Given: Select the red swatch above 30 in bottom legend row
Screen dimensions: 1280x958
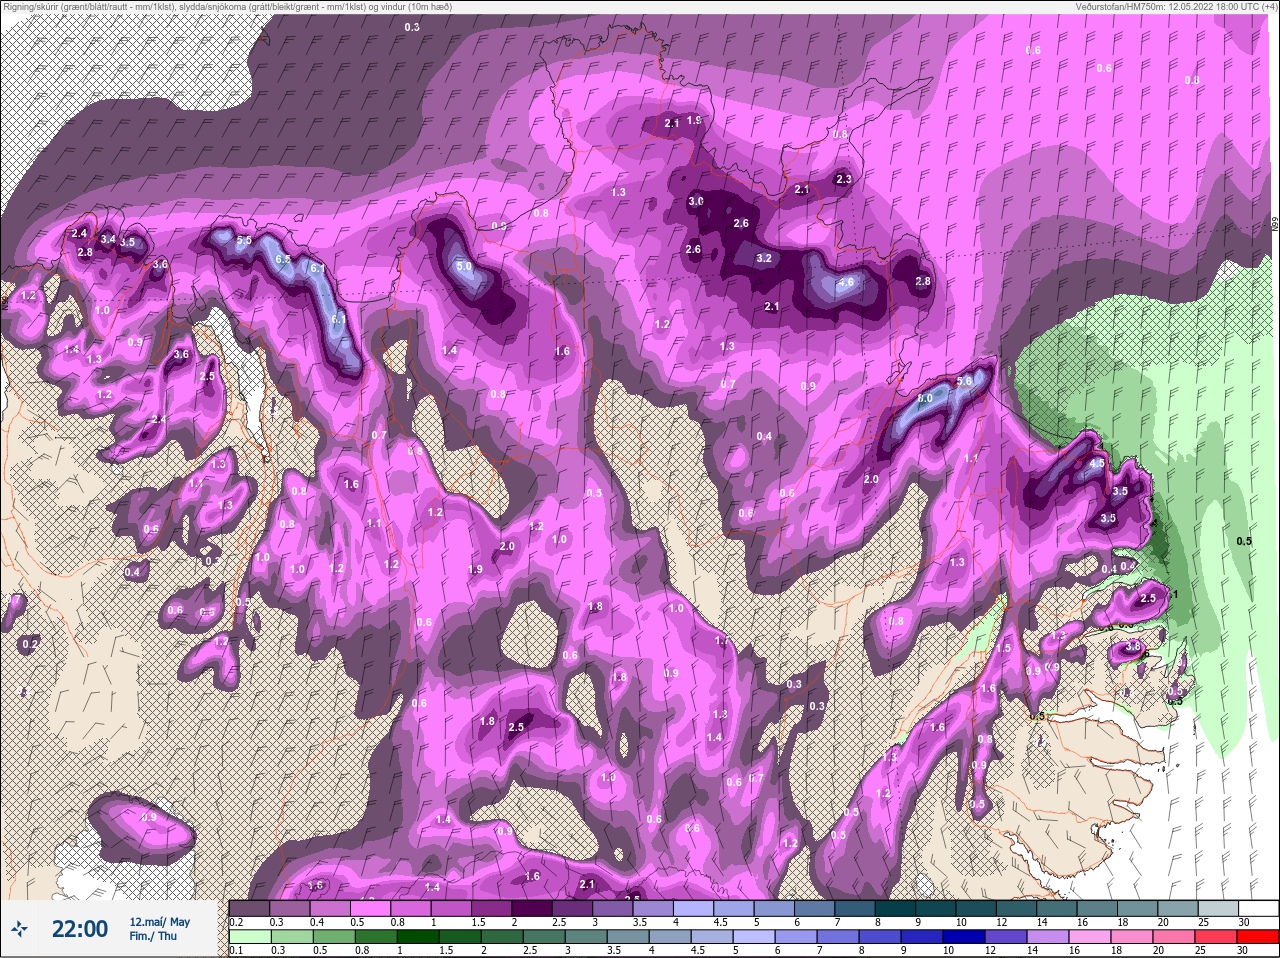Looking at the screenshot, I should 1258,938.
